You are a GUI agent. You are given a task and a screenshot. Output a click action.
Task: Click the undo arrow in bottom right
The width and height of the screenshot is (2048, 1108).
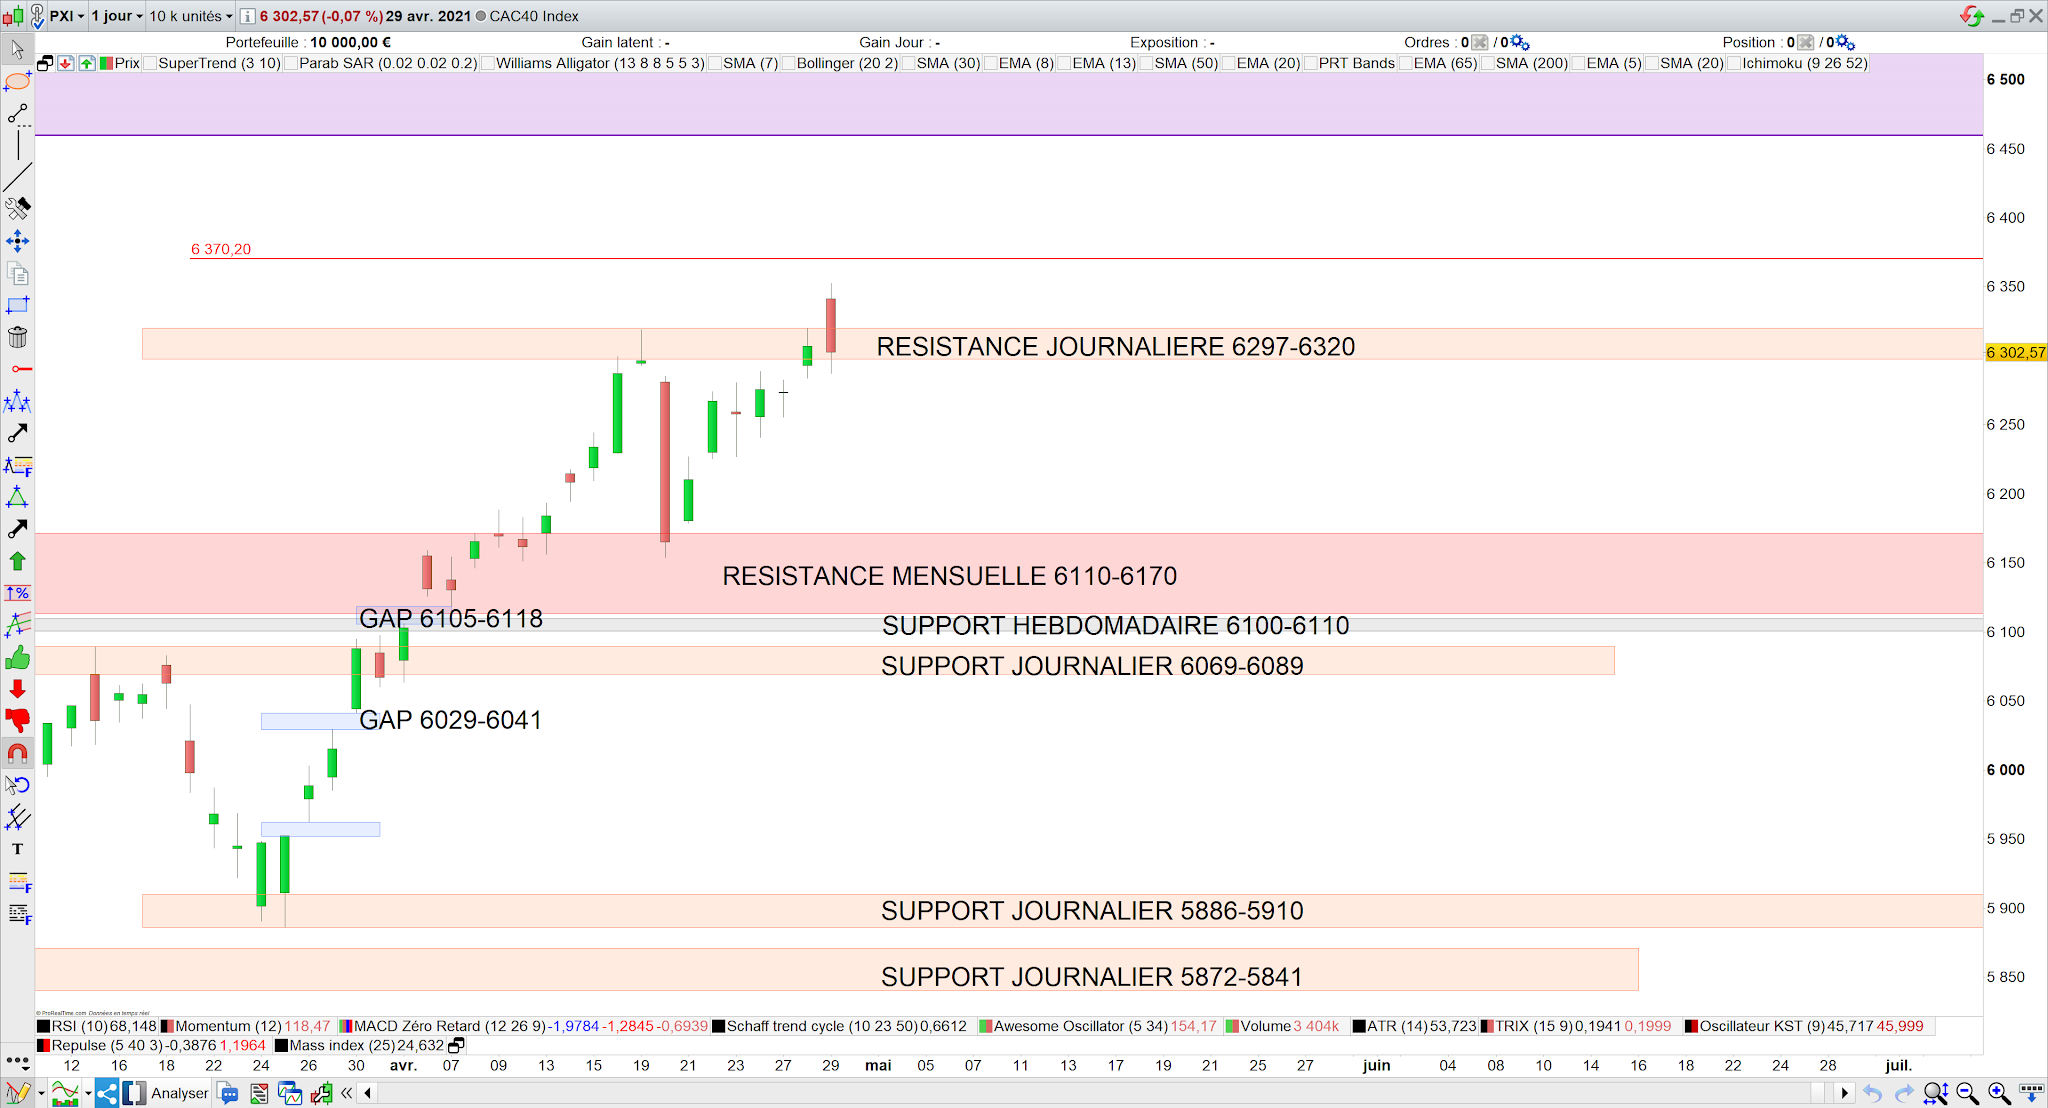click(1872, 1093)
